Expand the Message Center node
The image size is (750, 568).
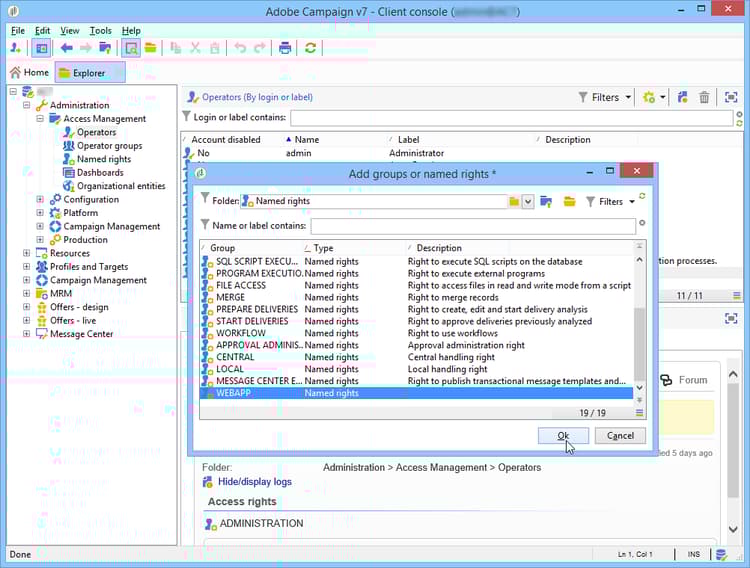27,334
